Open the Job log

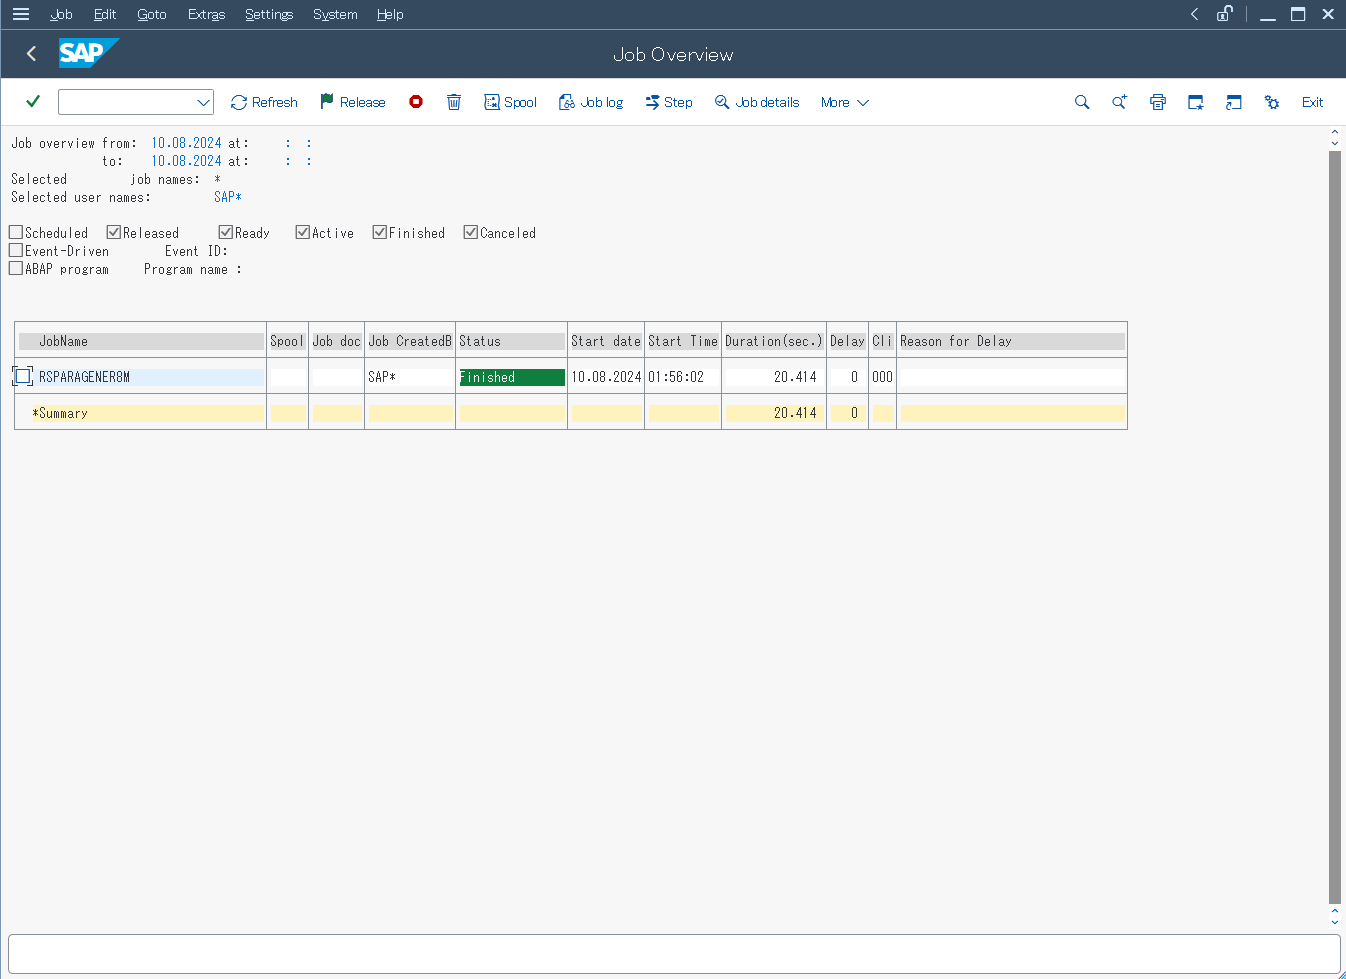[x=591, y=102]
